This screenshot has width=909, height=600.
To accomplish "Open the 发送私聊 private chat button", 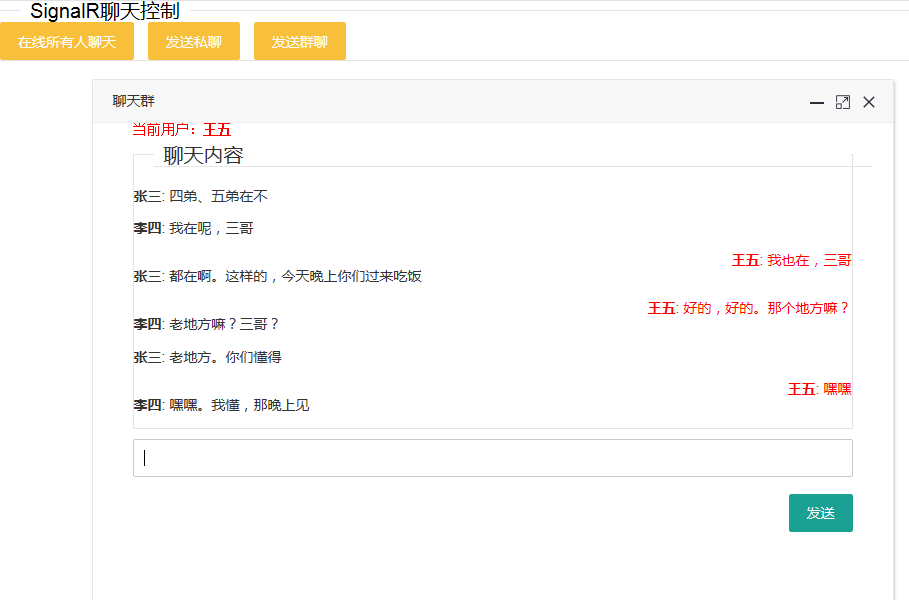I will point(194,41).
